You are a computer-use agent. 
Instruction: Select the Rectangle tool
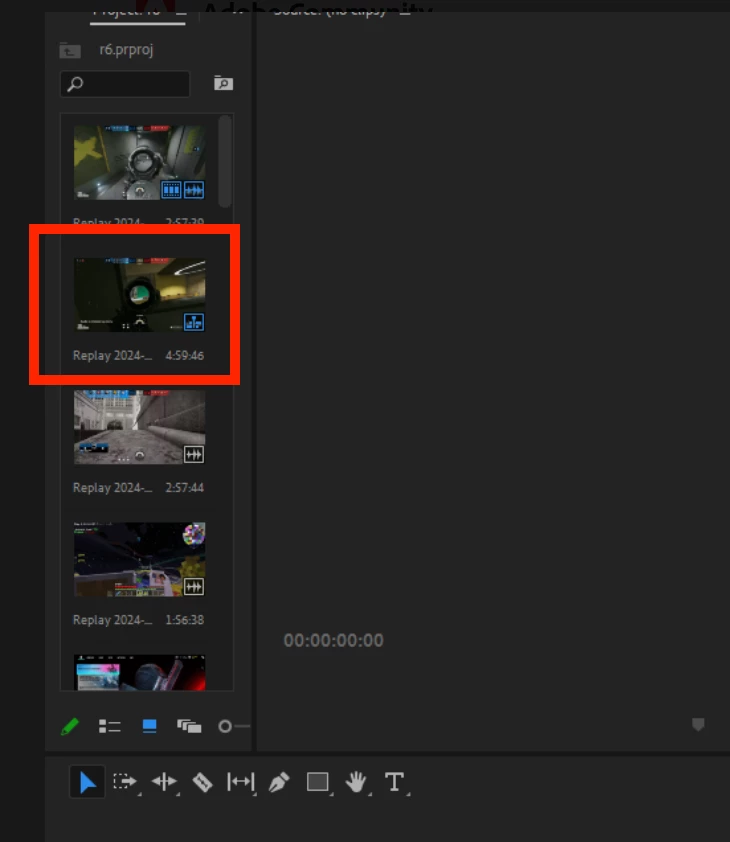click(317, 782)
